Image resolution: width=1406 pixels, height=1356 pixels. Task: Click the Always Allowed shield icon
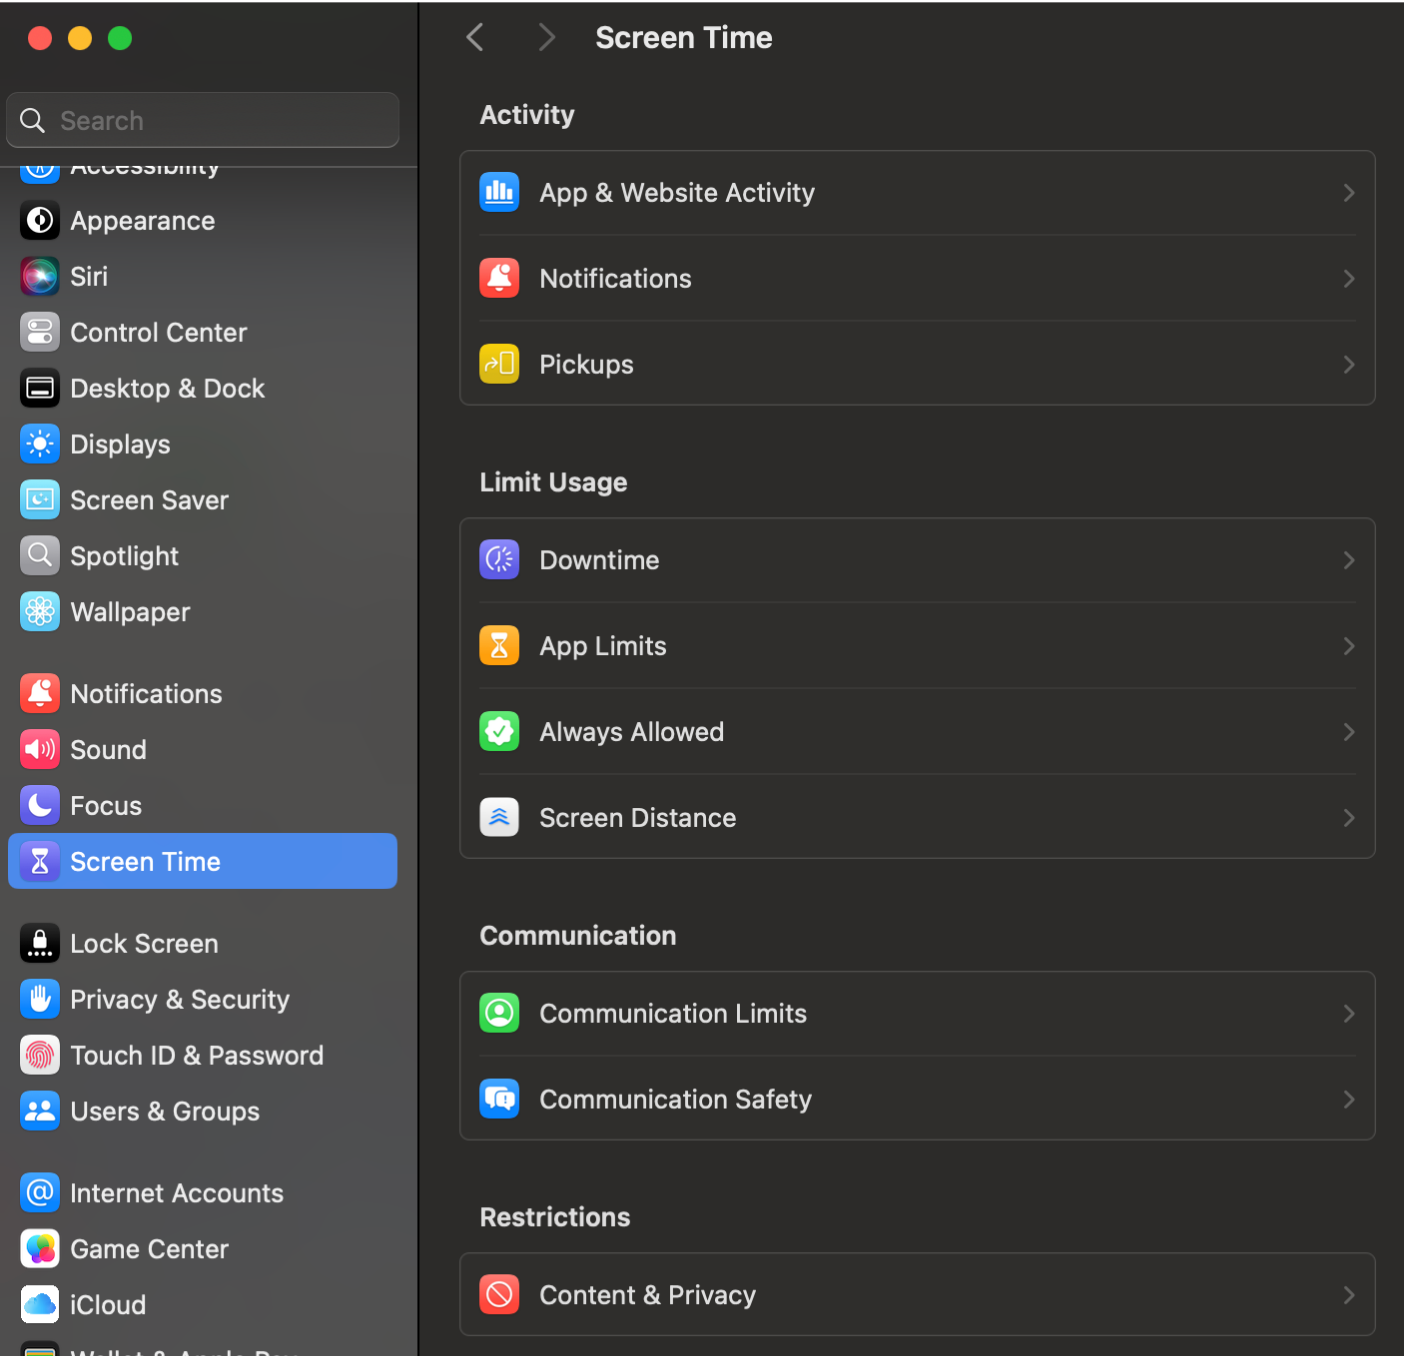[x=499, y=731]
